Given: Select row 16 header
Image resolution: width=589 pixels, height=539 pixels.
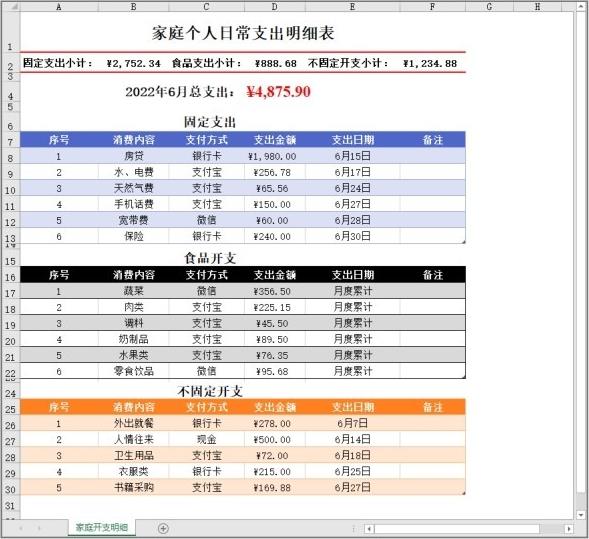Looking at the screenshot, I should pyautogui.click(x=11, y=275).
